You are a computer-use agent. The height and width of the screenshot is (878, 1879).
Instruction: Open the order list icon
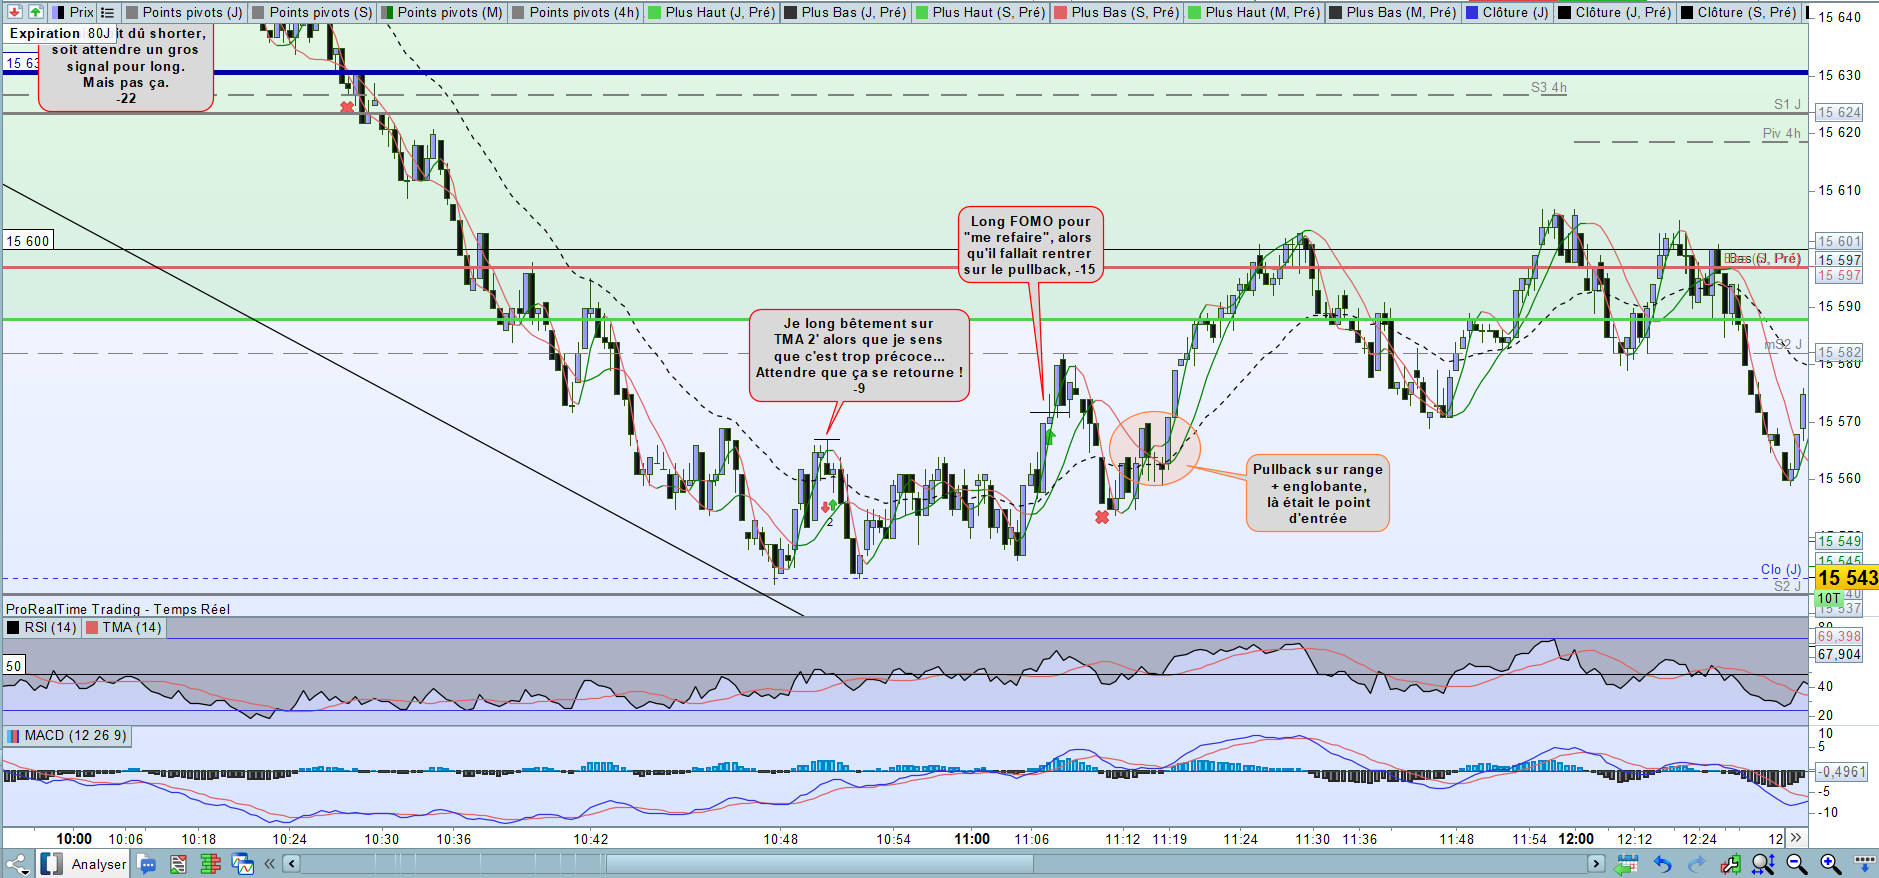[x=178, y=864]
